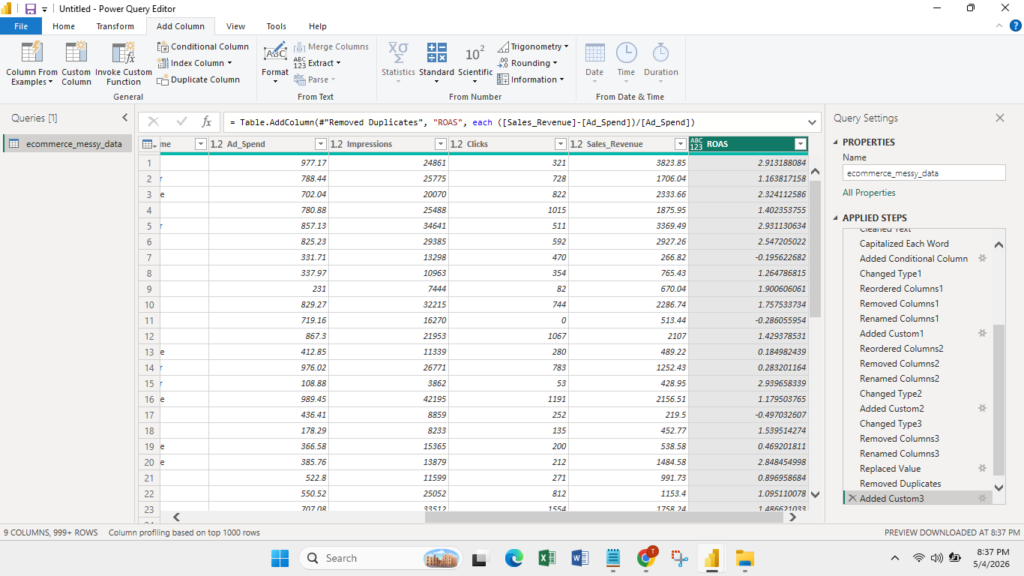Open All Properties link

click(869, 193)
